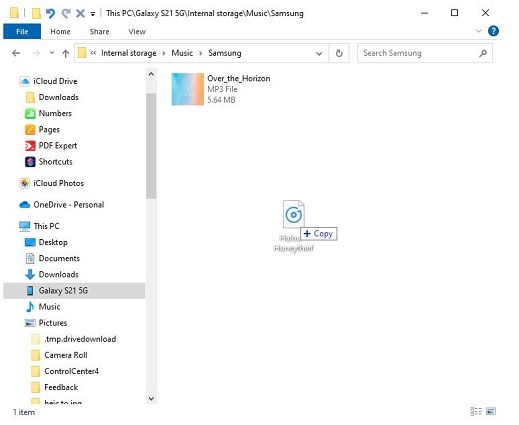
Task: Open iCloud Drive Downloads folder
Action: [x=58, y=97]
